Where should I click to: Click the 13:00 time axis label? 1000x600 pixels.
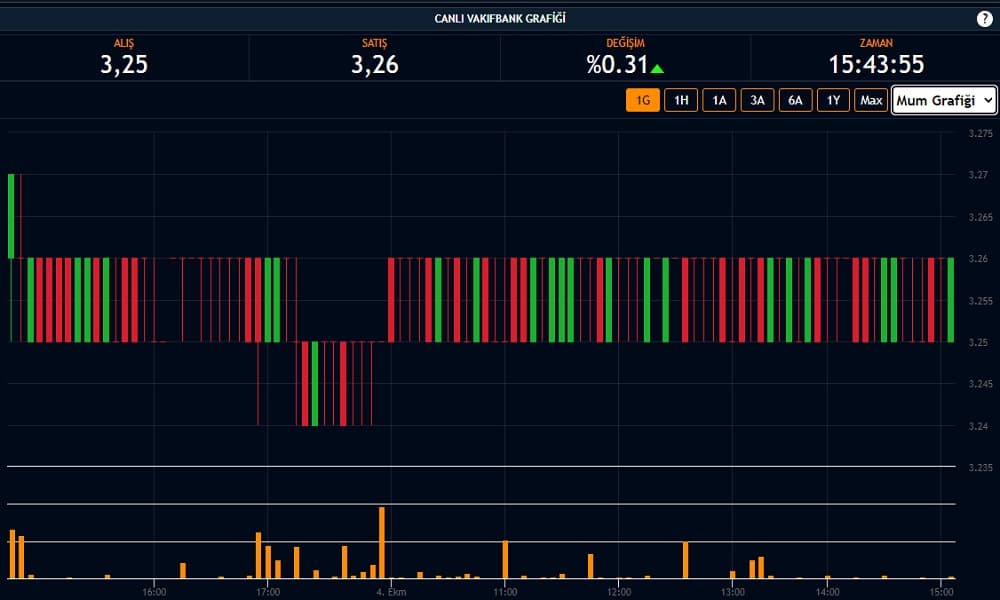click(732, 592)
